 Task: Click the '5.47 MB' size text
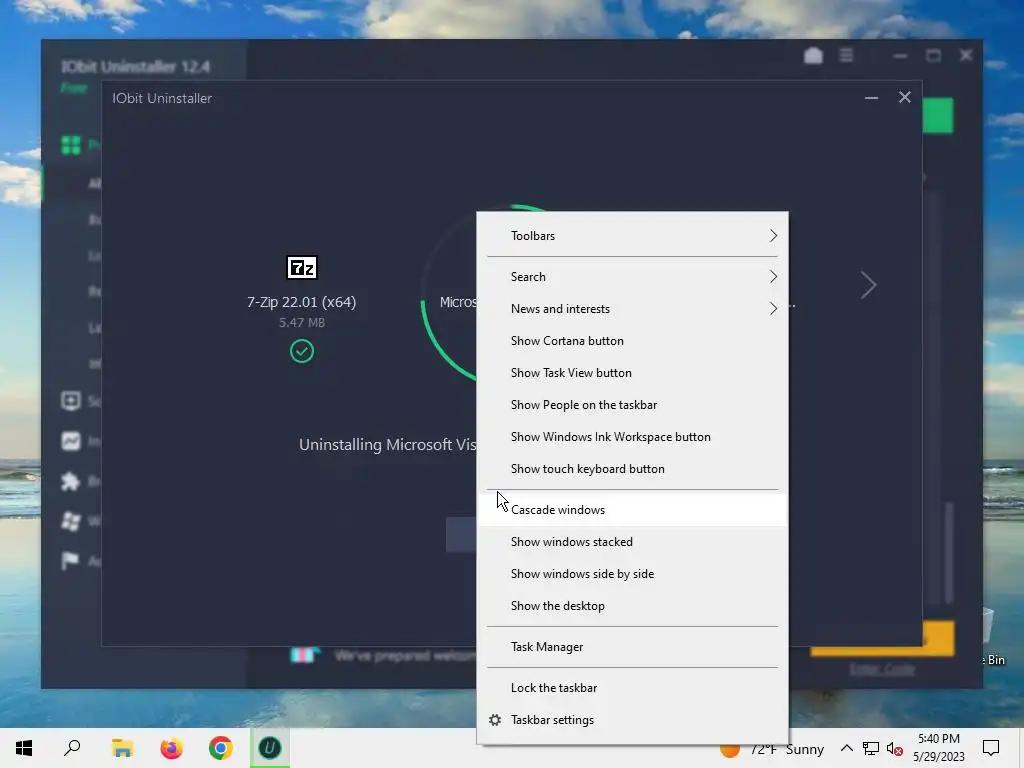302,323
